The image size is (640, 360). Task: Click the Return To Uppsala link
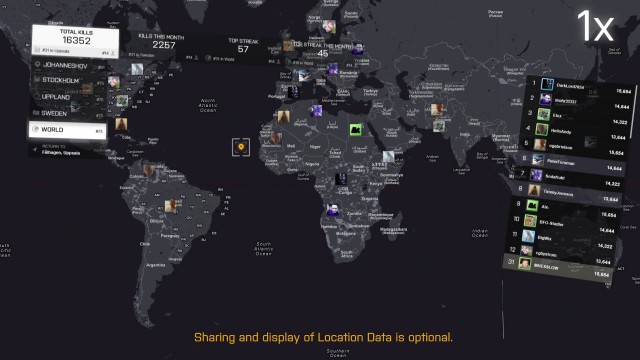(x=61, y=150)
